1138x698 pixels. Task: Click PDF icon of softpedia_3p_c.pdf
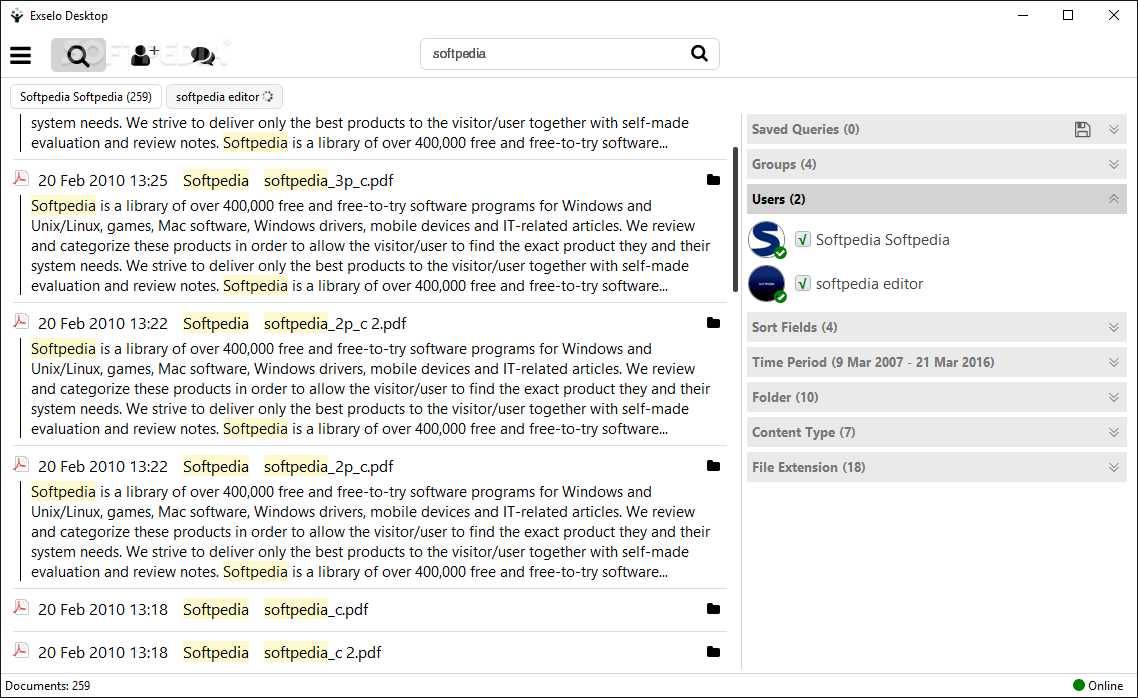pos(21,178)
